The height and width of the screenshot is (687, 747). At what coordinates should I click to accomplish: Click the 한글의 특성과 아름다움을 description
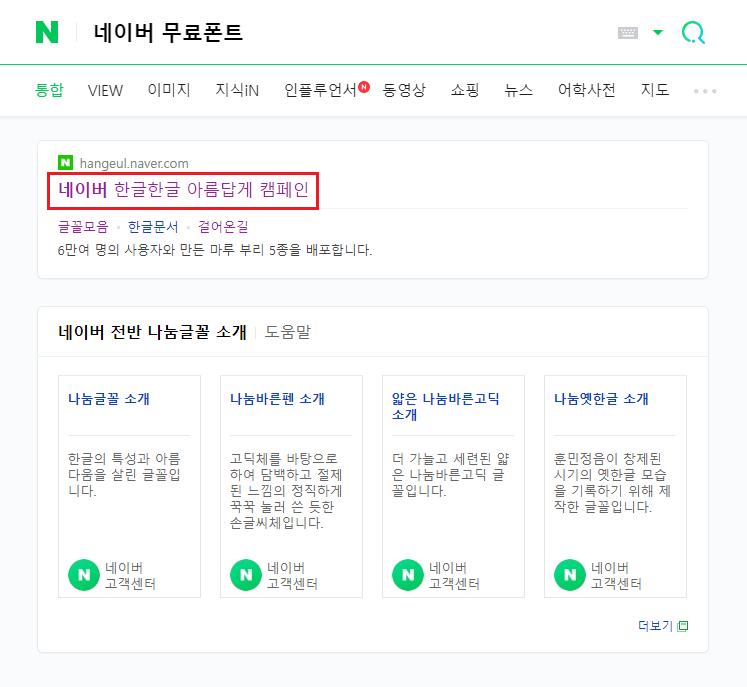tap(124, 475)
